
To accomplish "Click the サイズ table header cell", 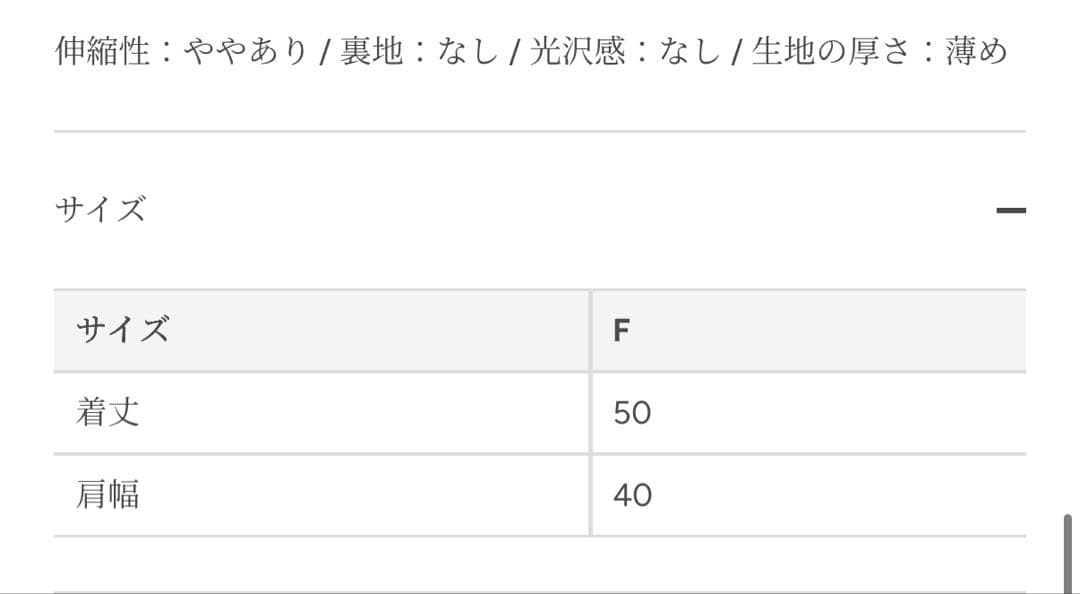I will (x=120, y=330).
